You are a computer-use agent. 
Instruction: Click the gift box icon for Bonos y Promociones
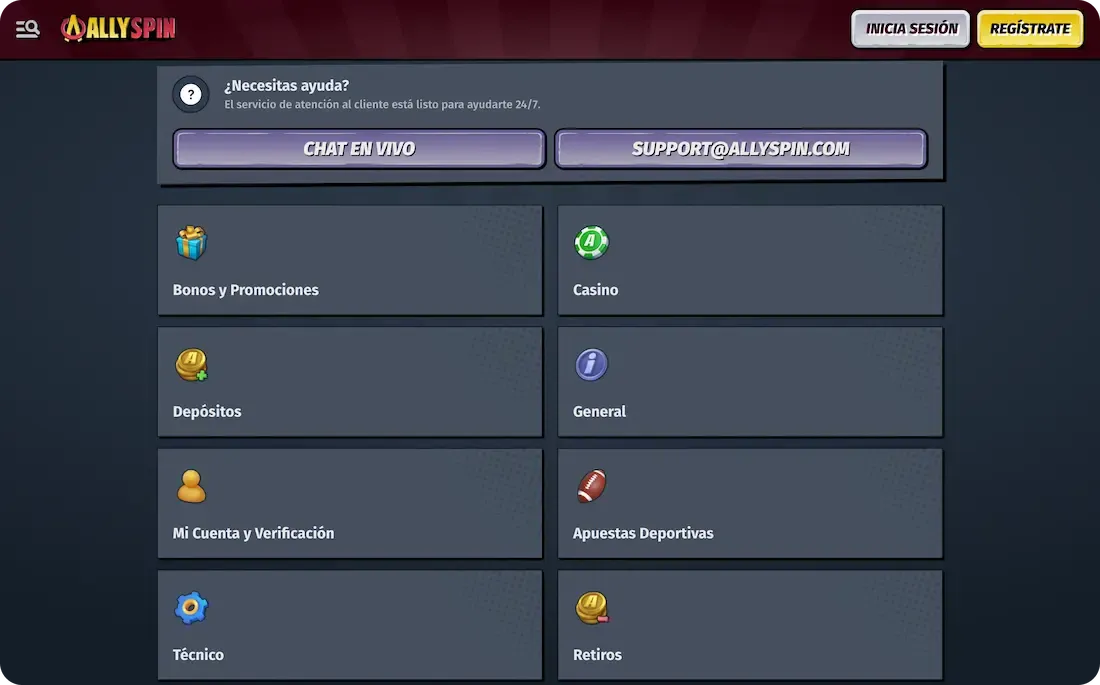pyautogui.click(x=191, y=242)
